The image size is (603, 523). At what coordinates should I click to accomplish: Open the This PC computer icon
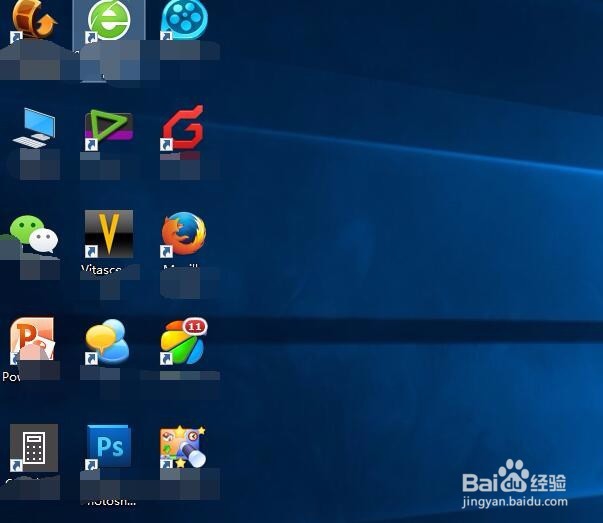coord(34,128)
